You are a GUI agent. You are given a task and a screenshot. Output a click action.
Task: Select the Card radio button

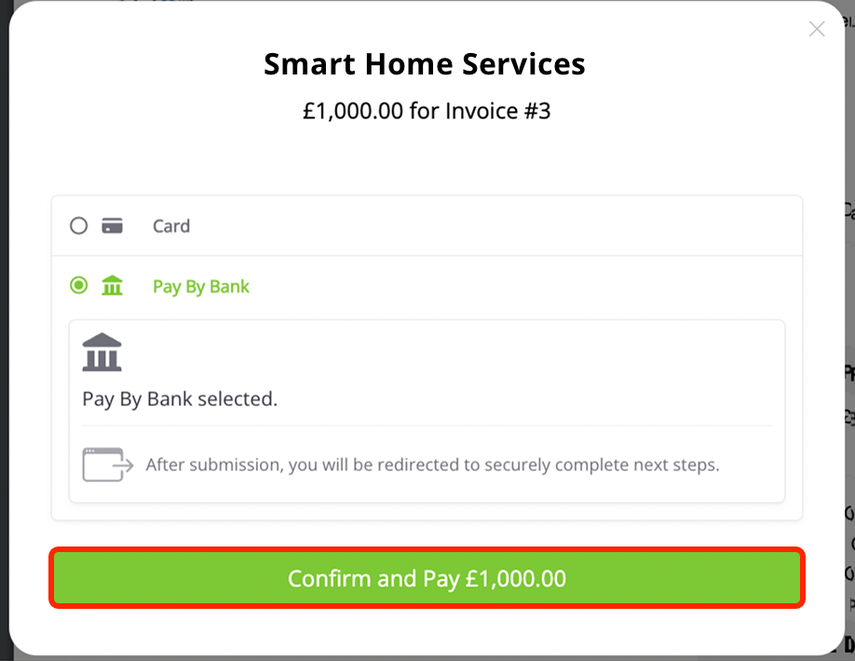79,226
